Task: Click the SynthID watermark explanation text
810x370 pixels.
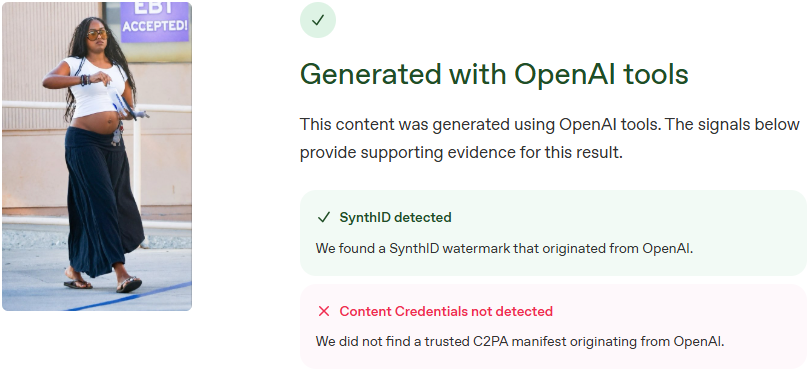Action: tap(504, 248)
